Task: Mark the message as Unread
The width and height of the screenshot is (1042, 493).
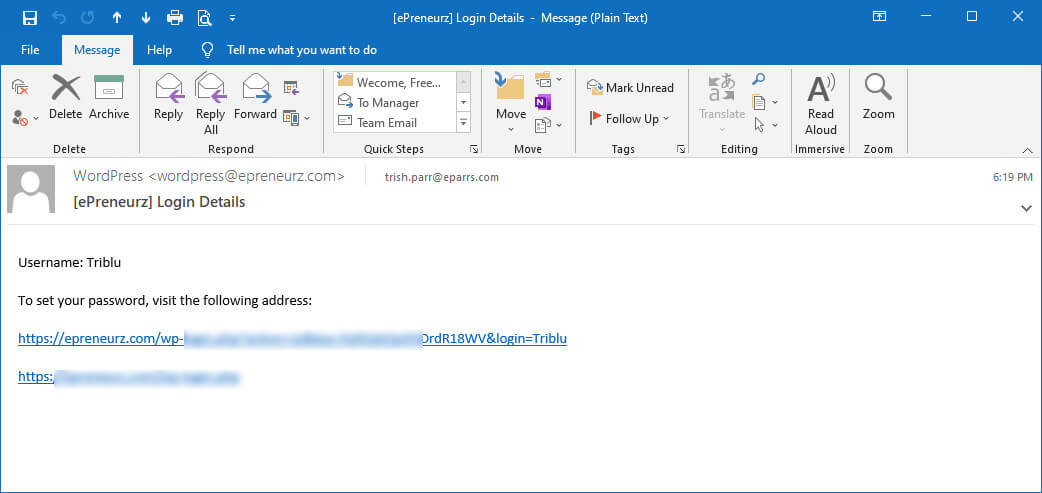Action: [x=630, y=88]
